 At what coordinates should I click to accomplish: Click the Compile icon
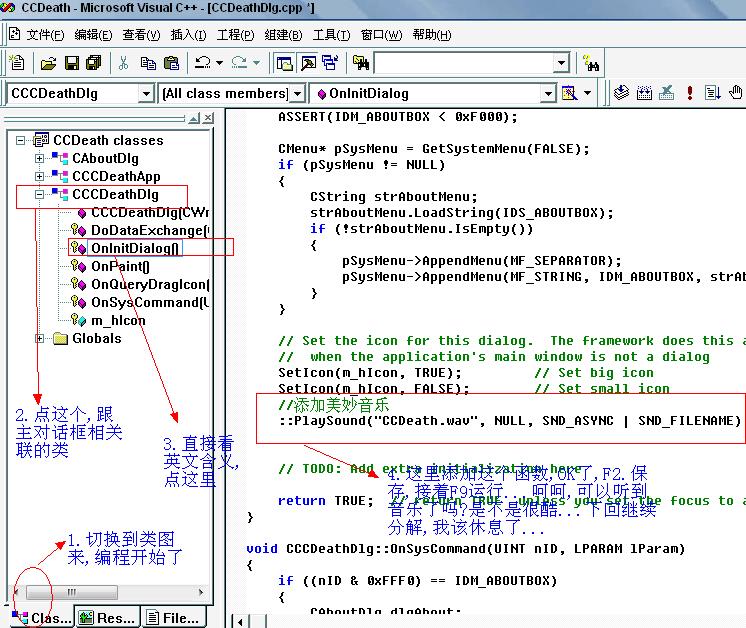click(x=621, y=92)
